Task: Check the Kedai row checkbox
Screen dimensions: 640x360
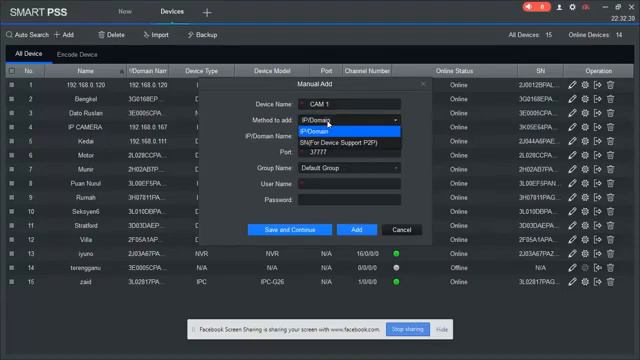Action: [x=12, y=141]
